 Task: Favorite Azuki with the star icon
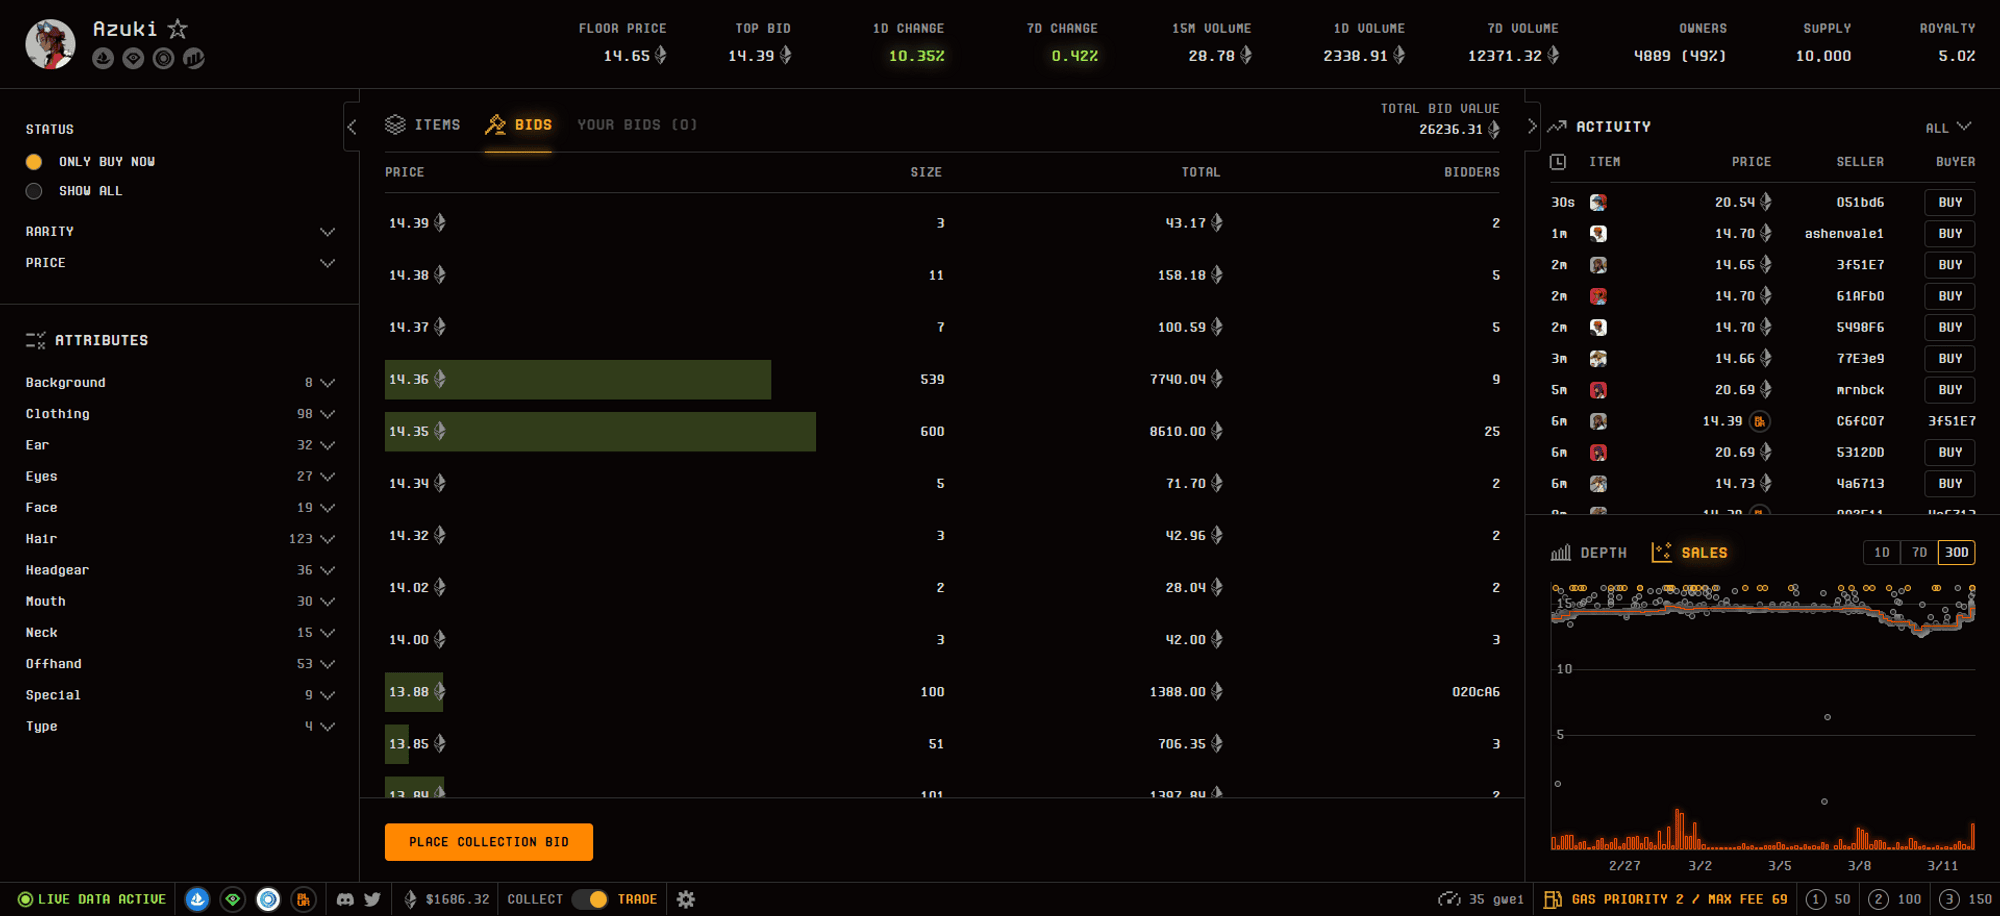[x=178, y=29]
